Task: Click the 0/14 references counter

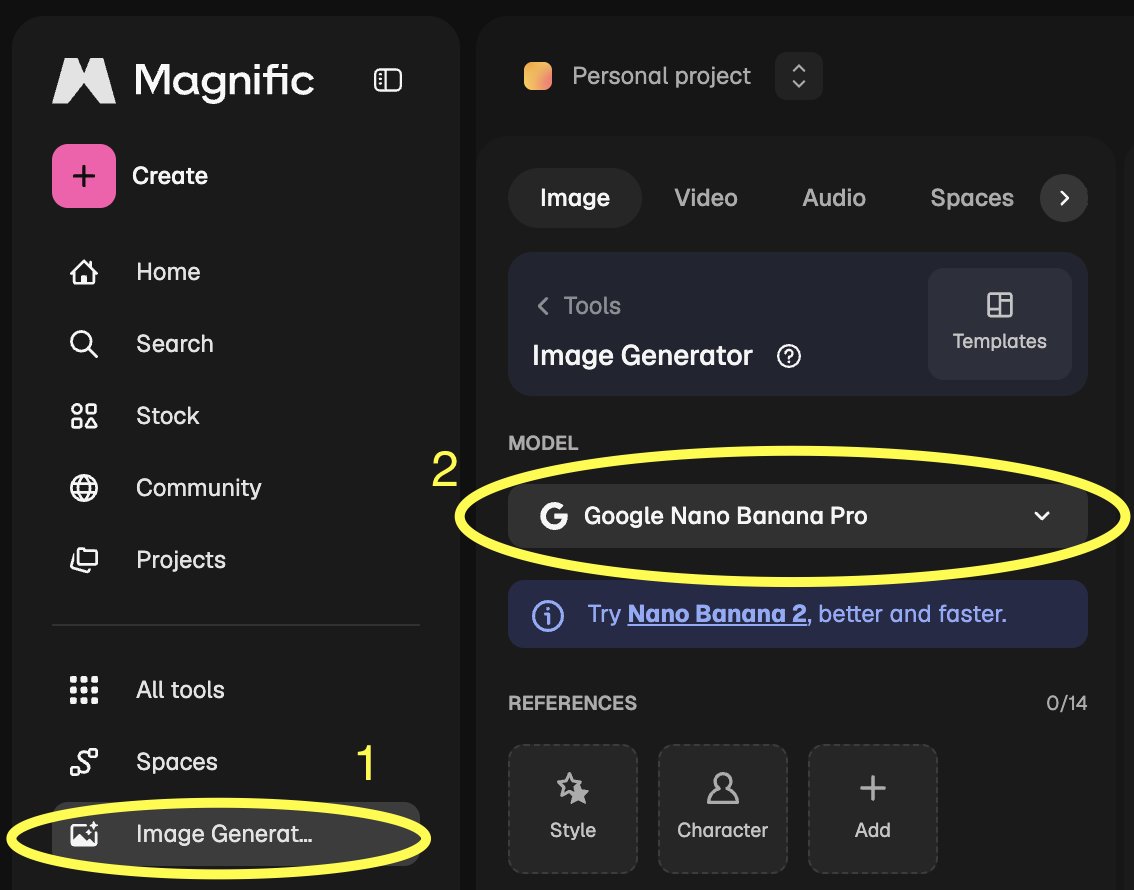Action: click(x=1067, y=703)
